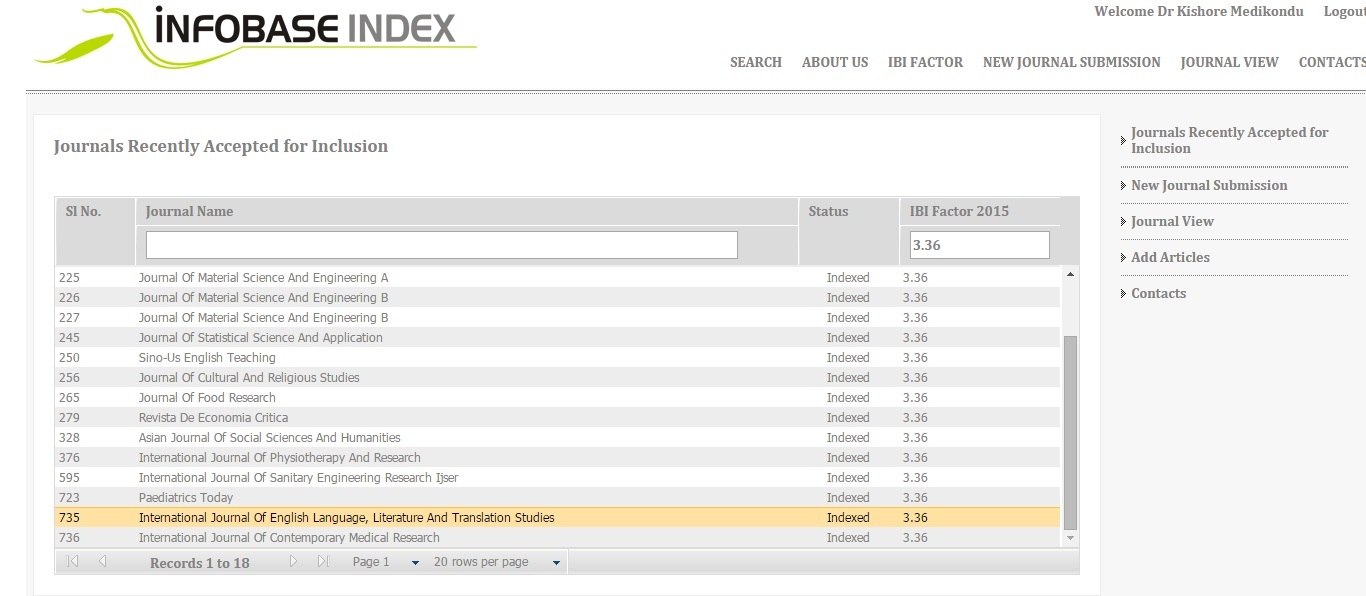Open the Contacts sidebar link
1366x596 pixels.
[1158, 293]
